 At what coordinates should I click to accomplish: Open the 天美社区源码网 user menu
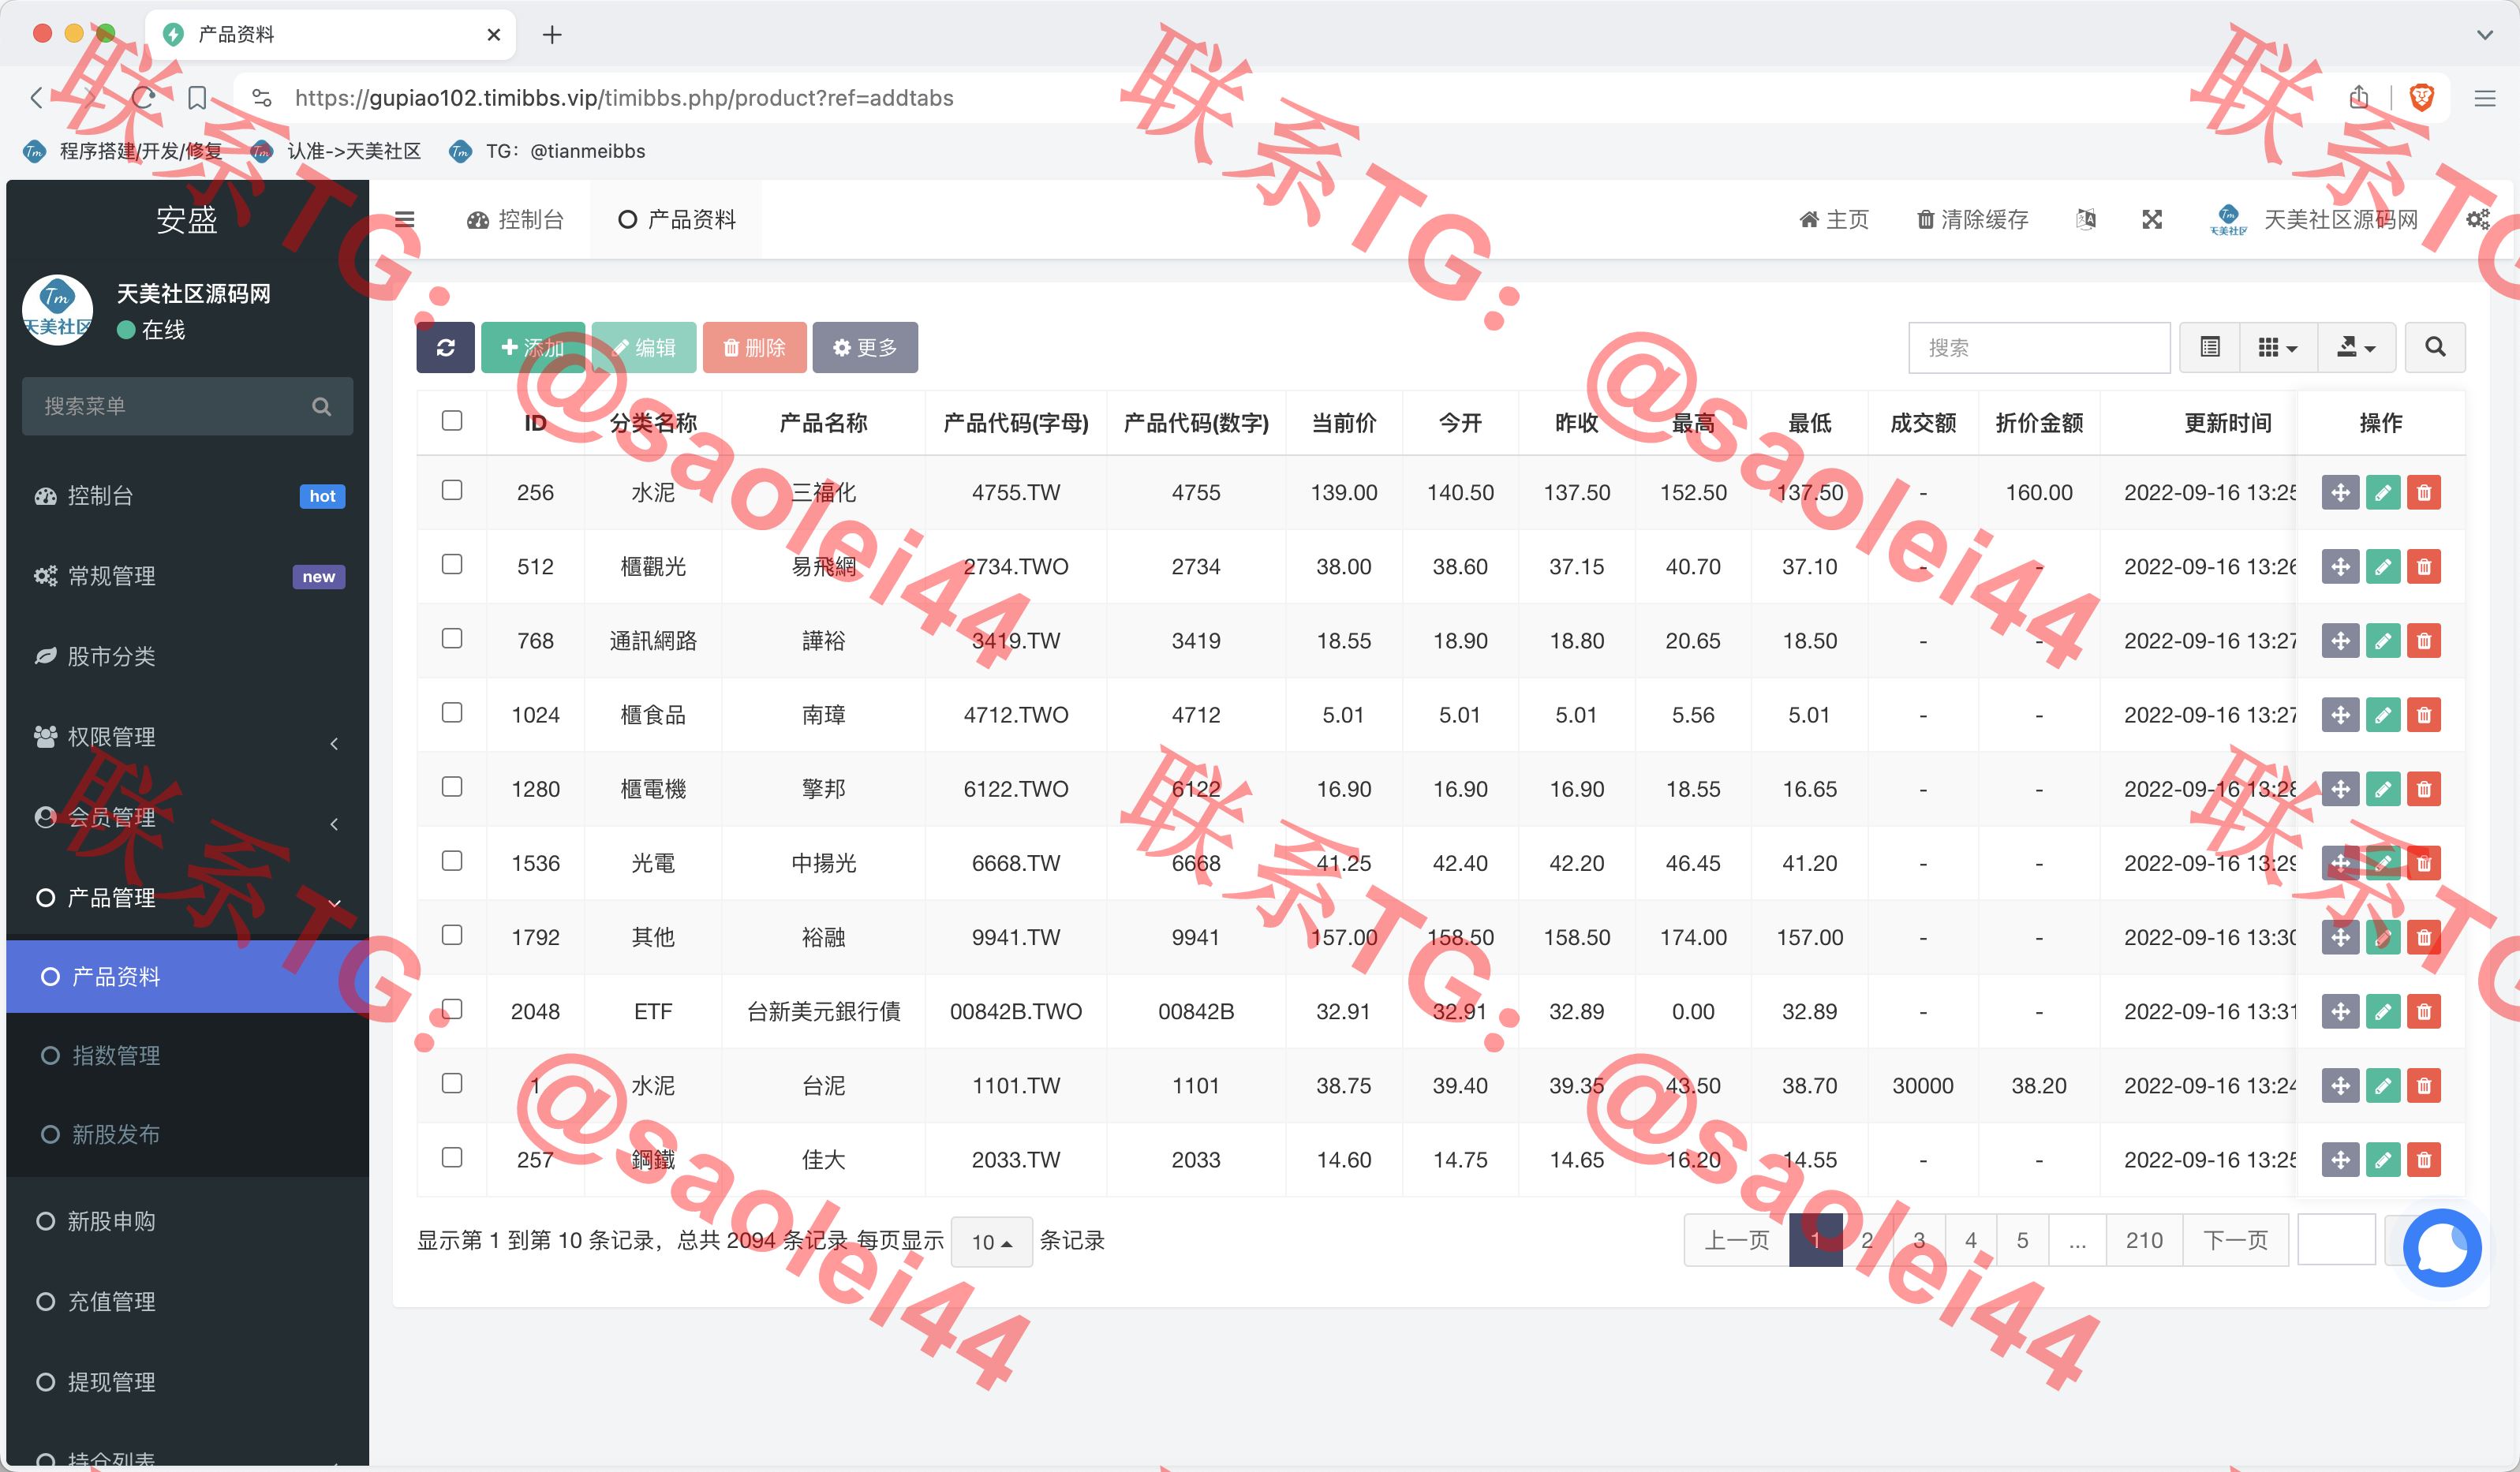[2314, 219]
